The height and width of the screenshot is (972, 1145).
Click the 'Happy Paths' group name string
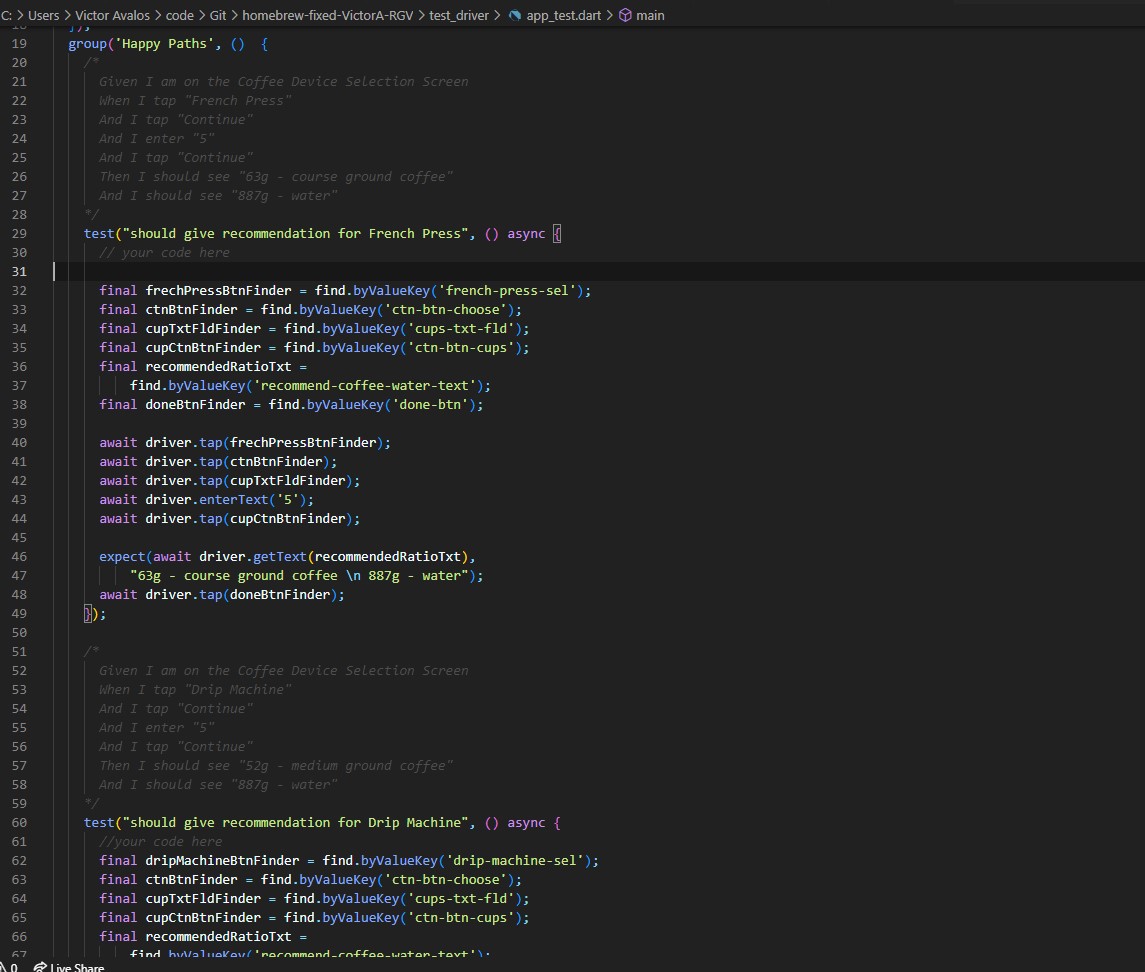tap(165, 44)
